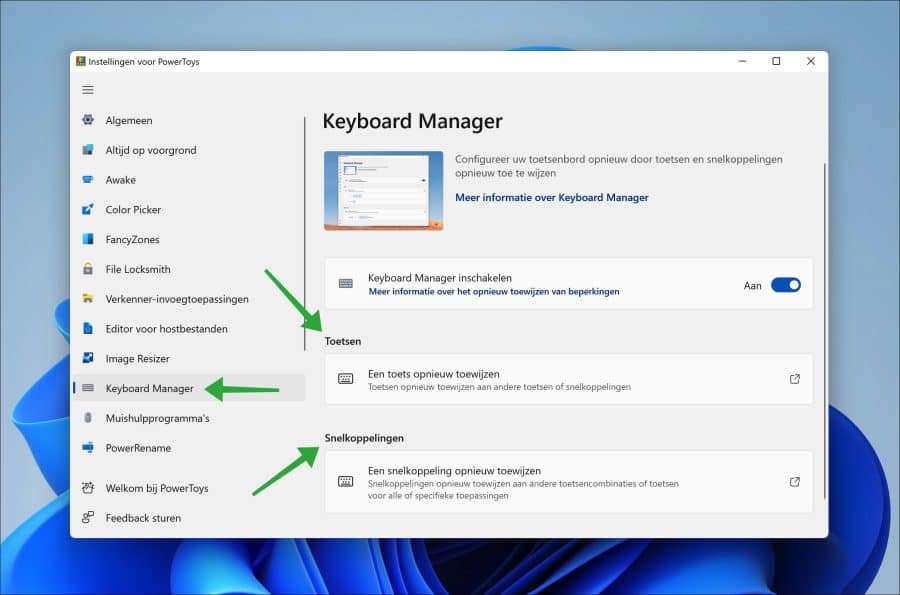Click Een snelkoppeling opnieuw toewijzen card
This screenshot has width=900, height=595.
568,482
